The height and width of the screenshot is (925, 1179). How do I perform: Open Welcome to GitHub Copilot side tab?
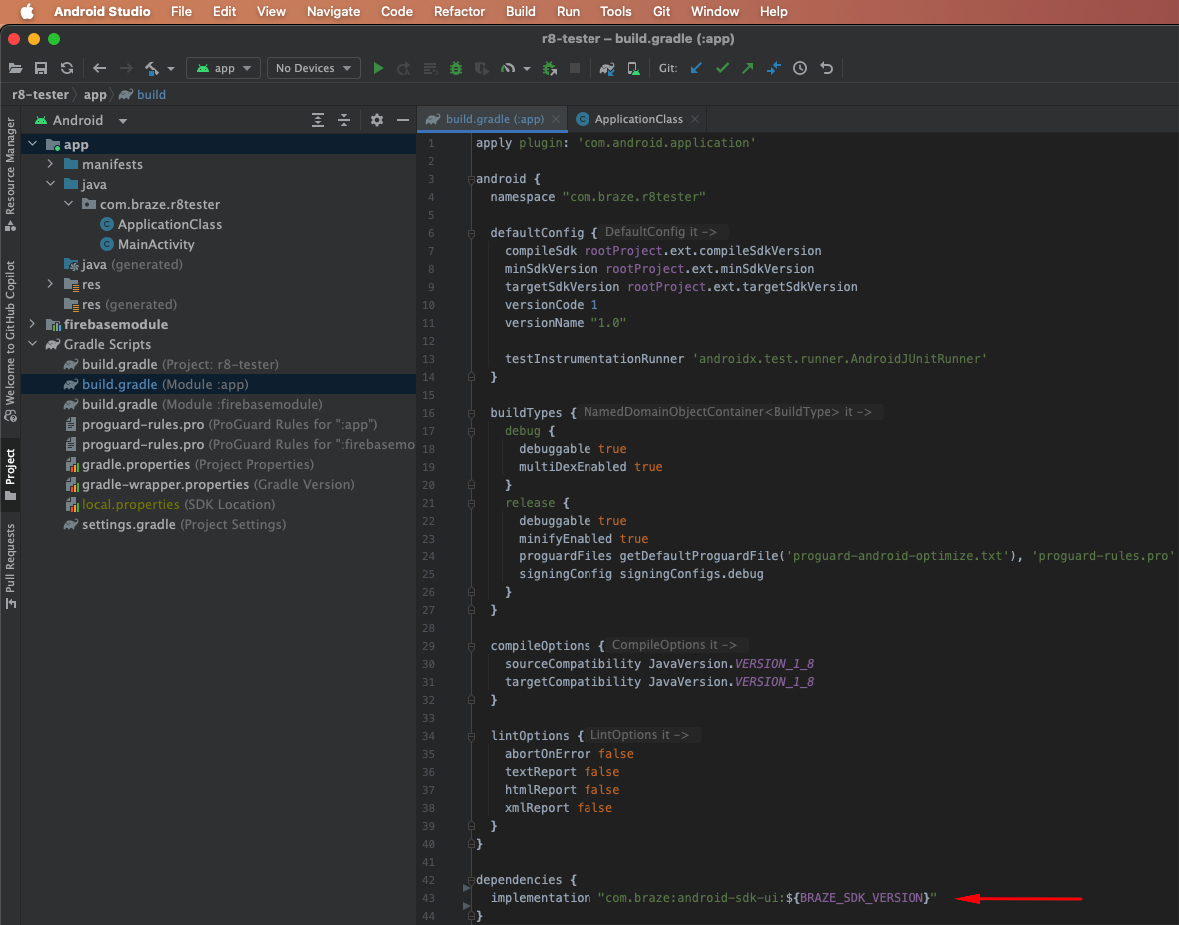click(x=11, y=341)
